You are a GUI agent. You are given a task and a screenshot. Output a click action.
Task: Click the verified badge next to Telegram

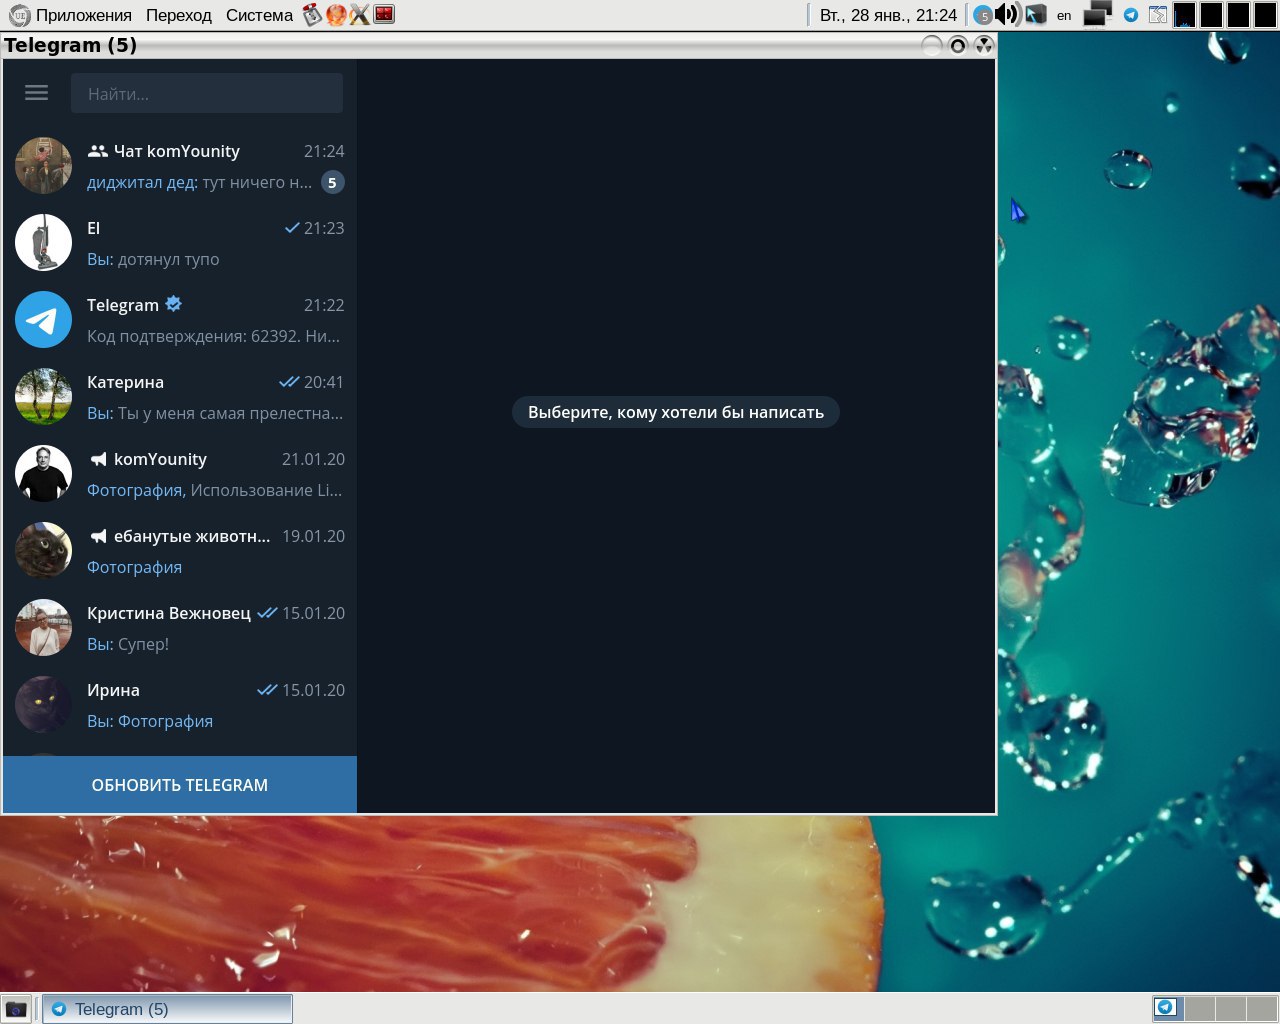click(x=173, y=304)
